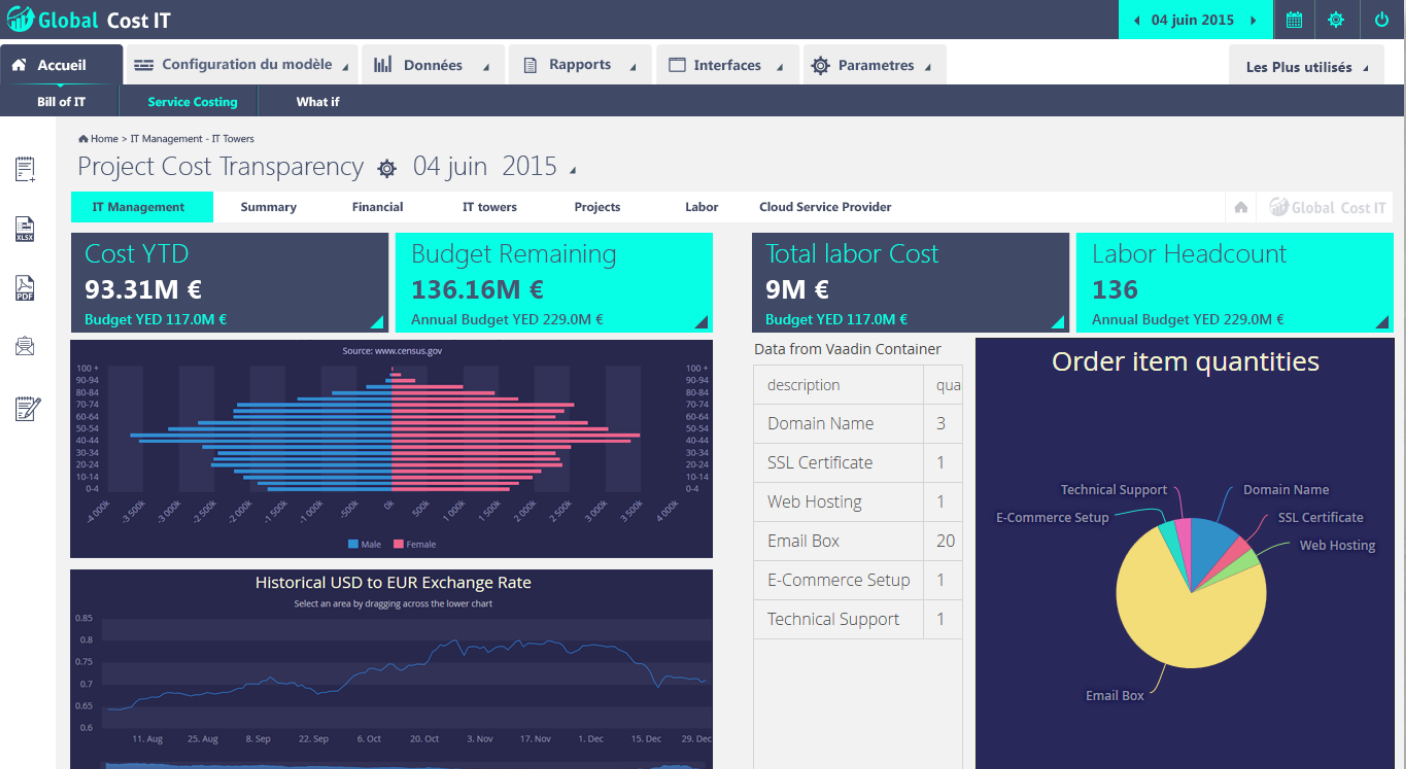The width and height of the screenshot is (1406, 769).
Task: Expand the Données menu
Action: (433, 65)
